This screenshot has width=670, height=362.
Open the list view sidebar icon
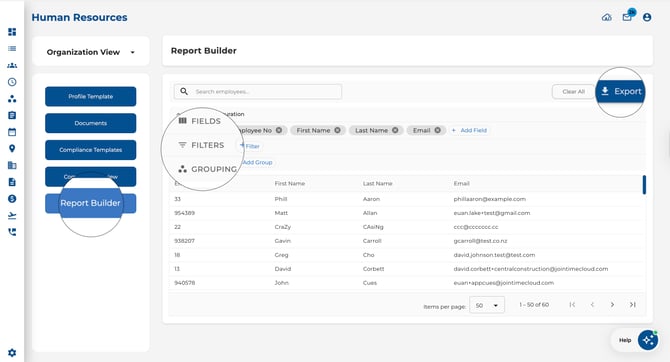(12, 49)
